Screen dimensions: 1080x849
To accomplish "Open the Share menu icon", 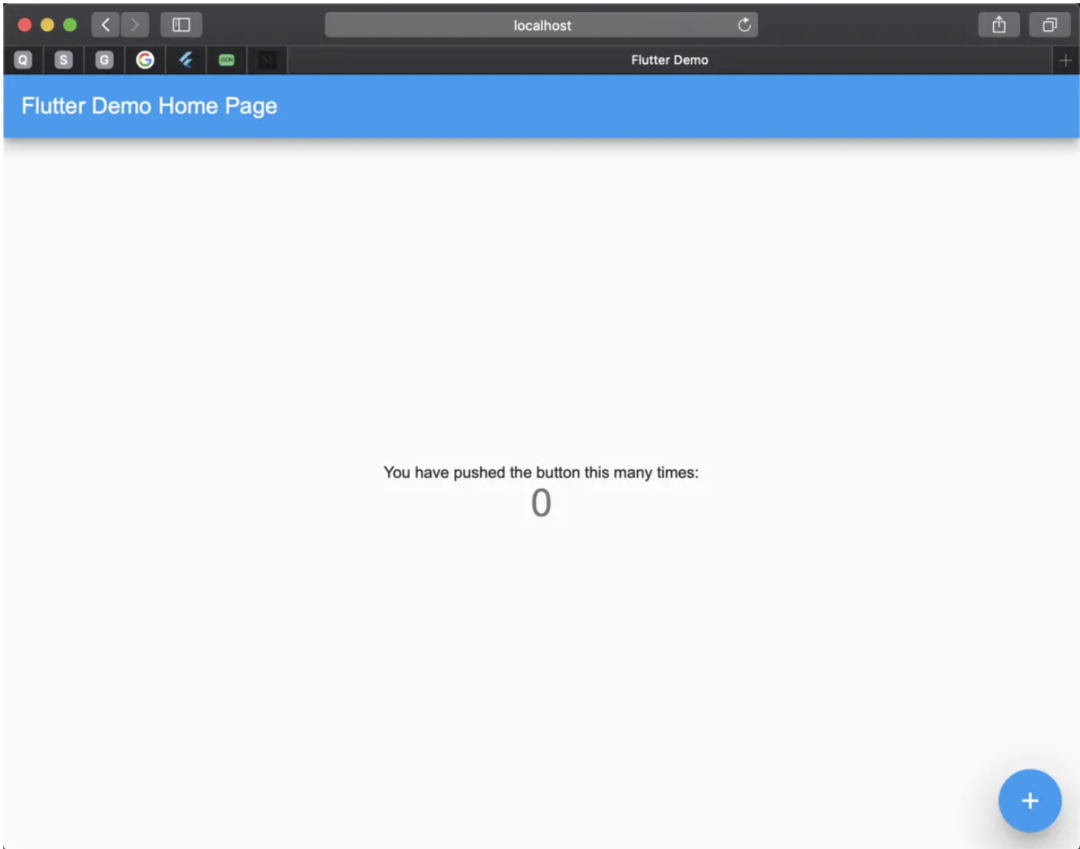I will tap(999, 25).
